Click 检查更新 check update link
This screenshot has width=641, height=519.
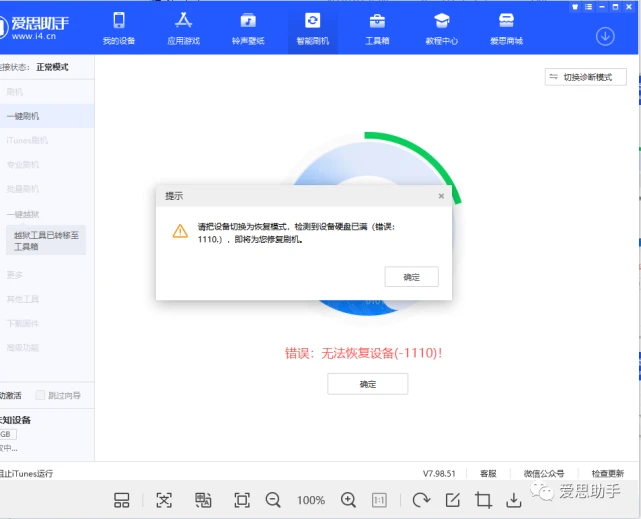(x=607, y=473)
